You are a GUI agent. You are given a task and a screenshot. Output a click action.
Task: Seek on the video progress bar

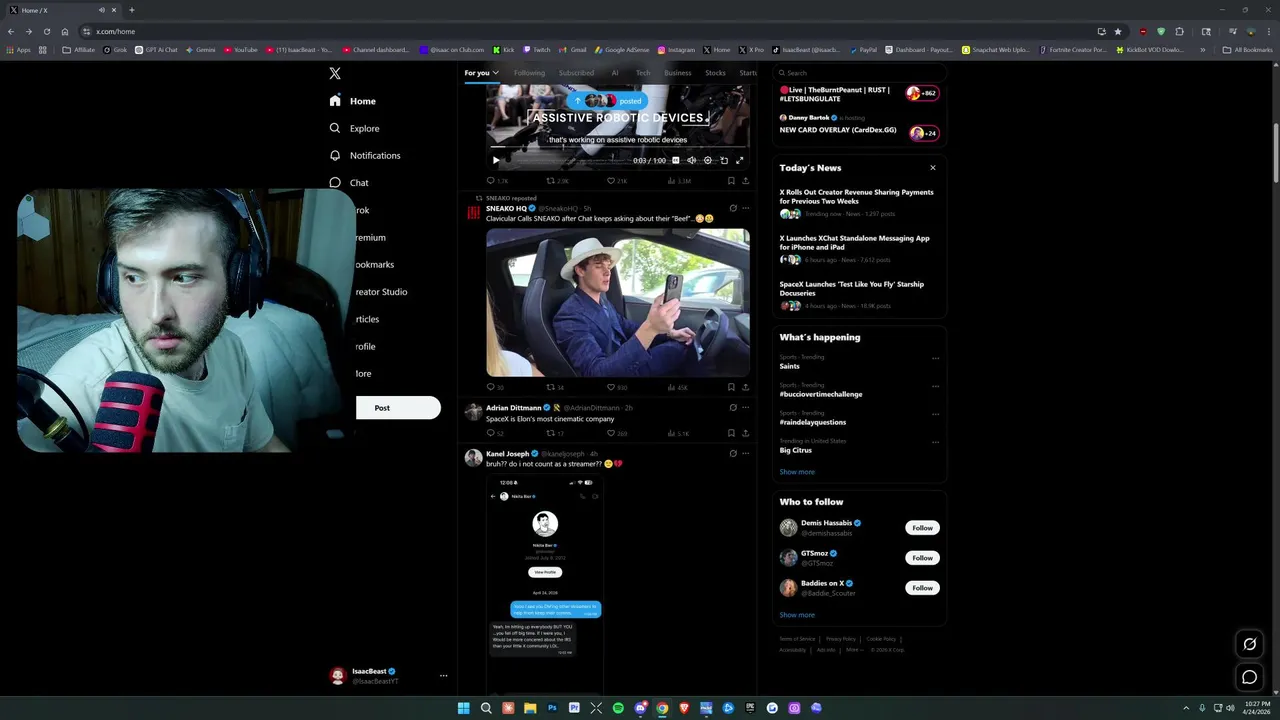click(618, 147)
